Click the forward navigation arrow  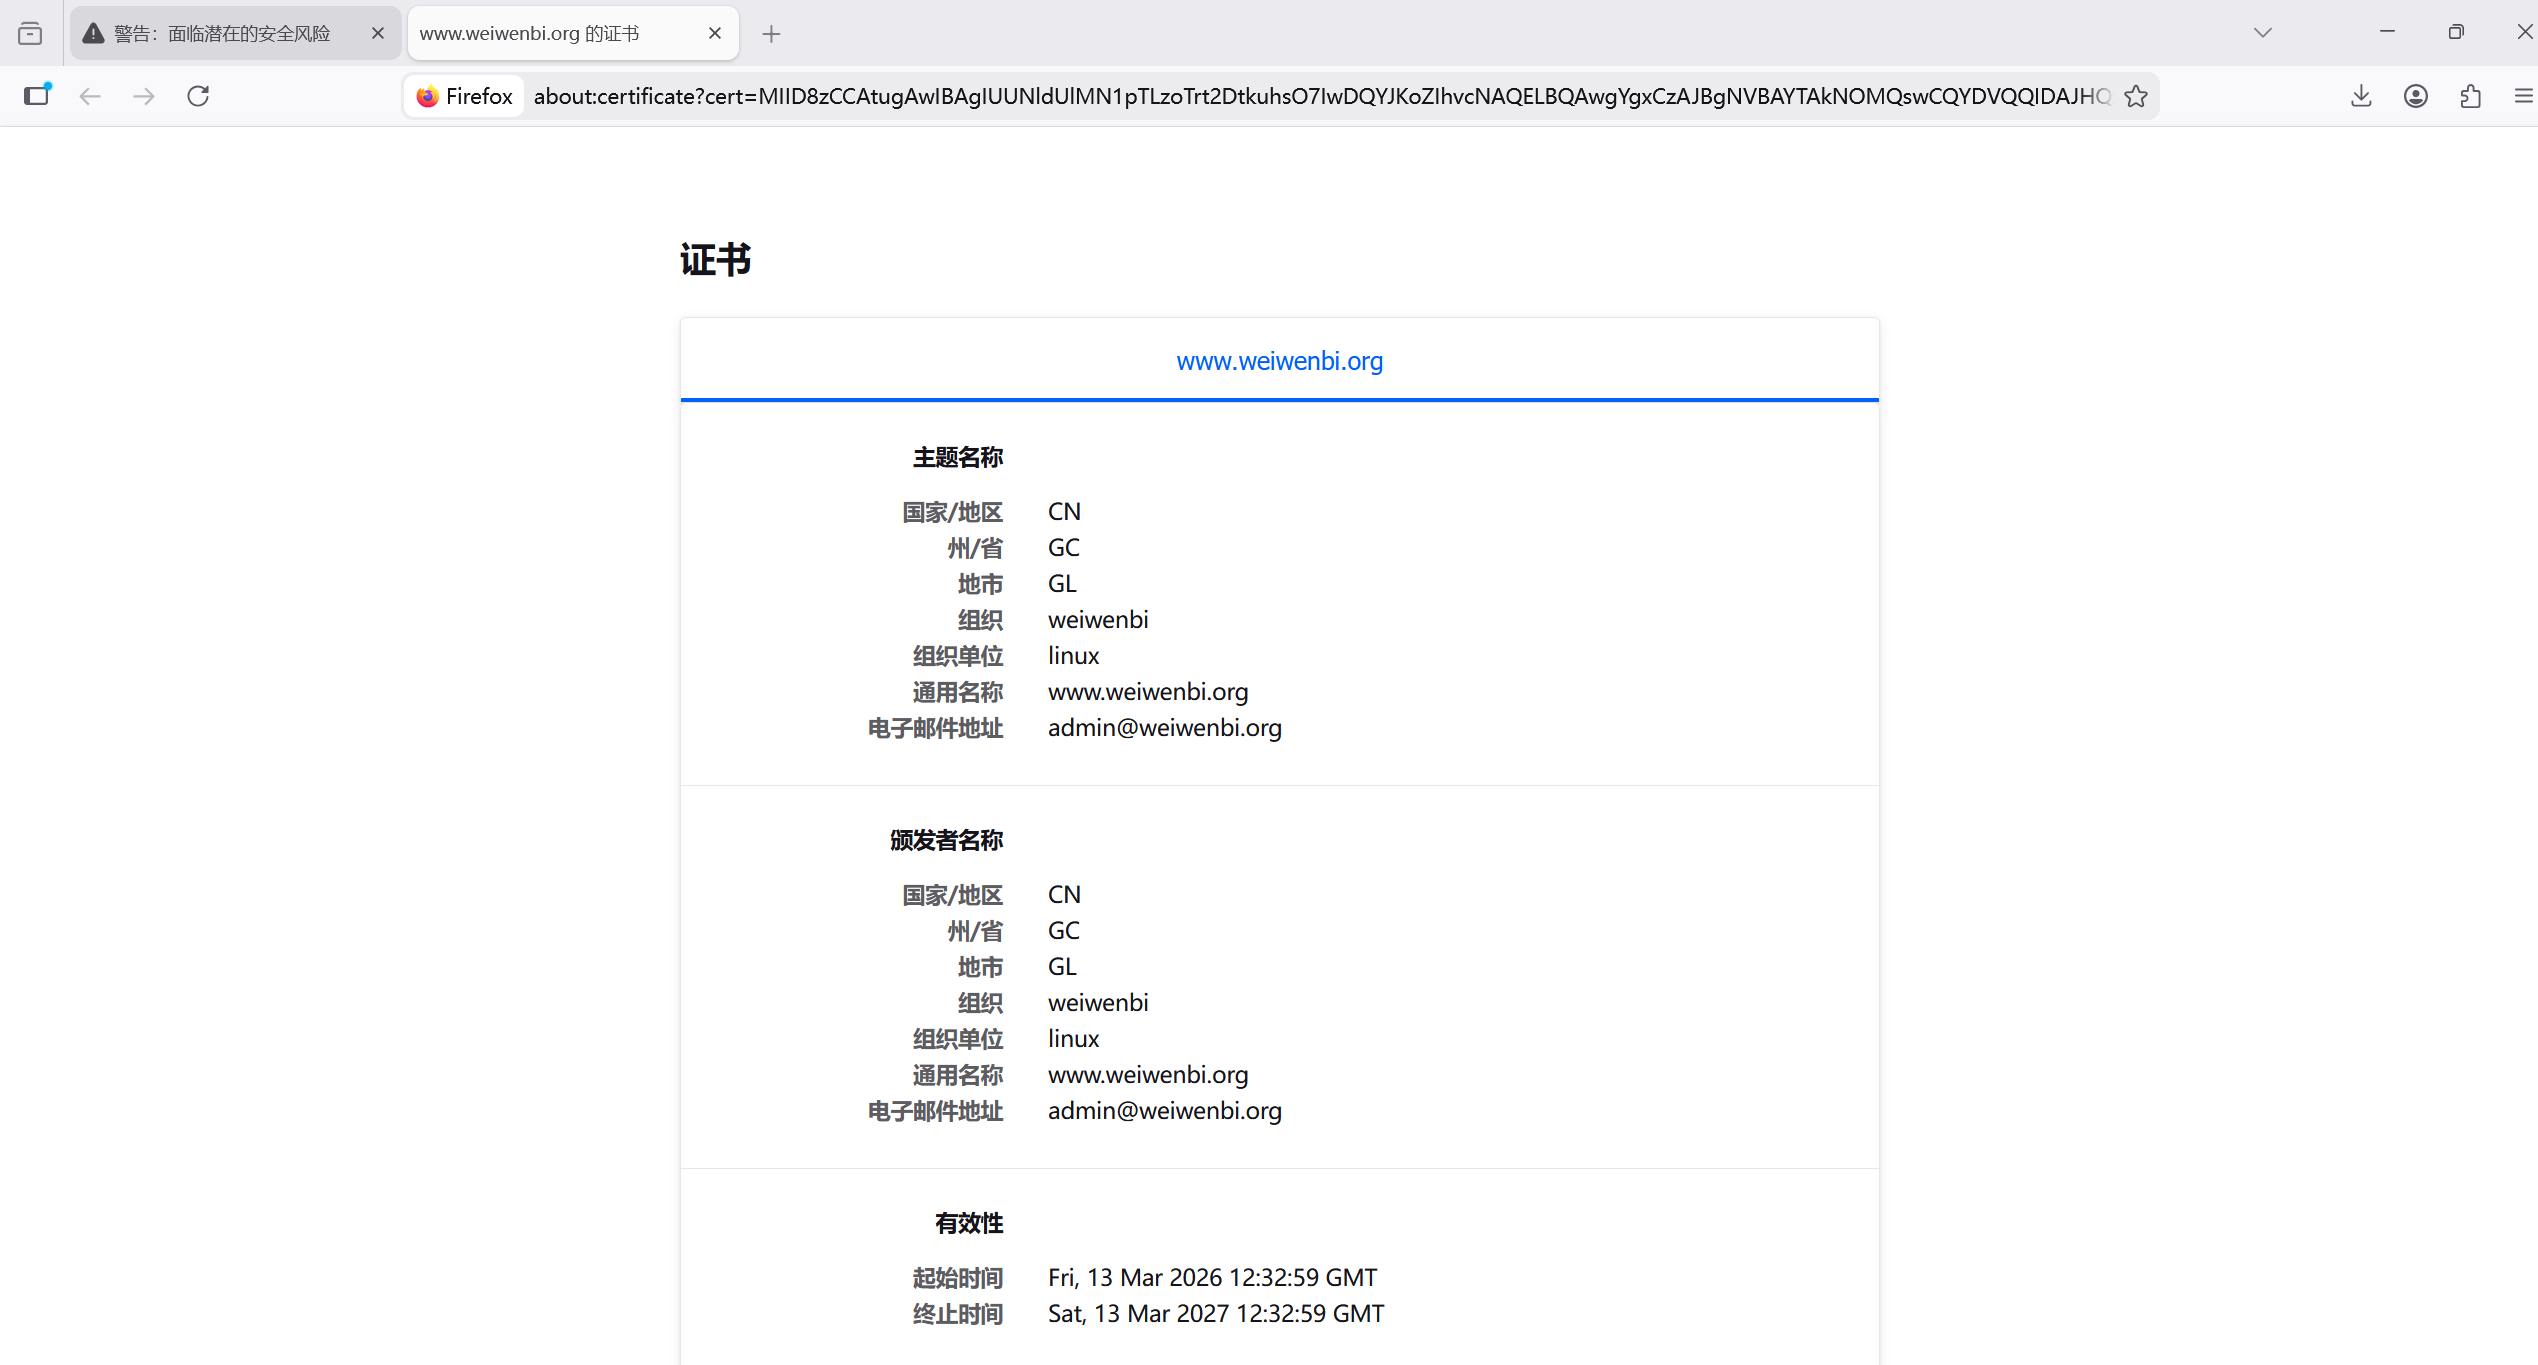144,96
